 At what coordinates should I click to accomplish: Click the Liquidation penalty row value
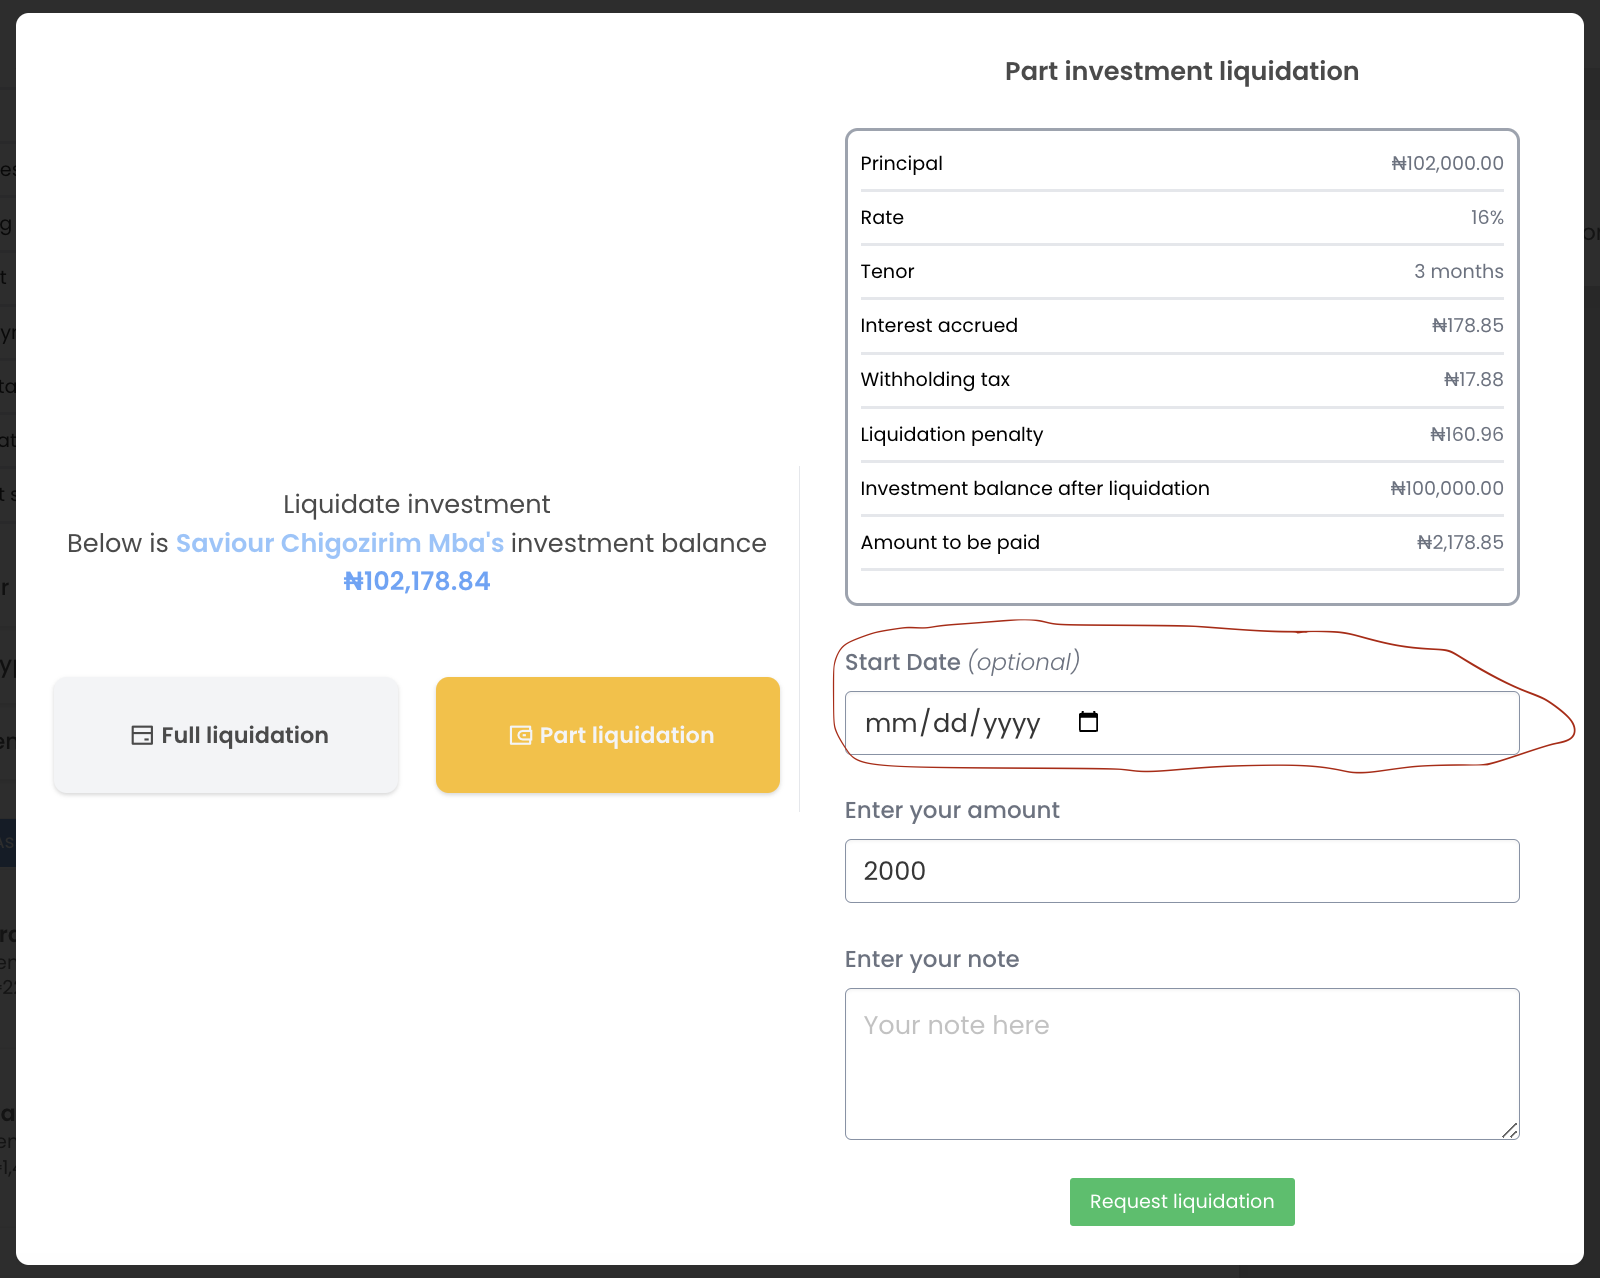(x=1466, y=434)
